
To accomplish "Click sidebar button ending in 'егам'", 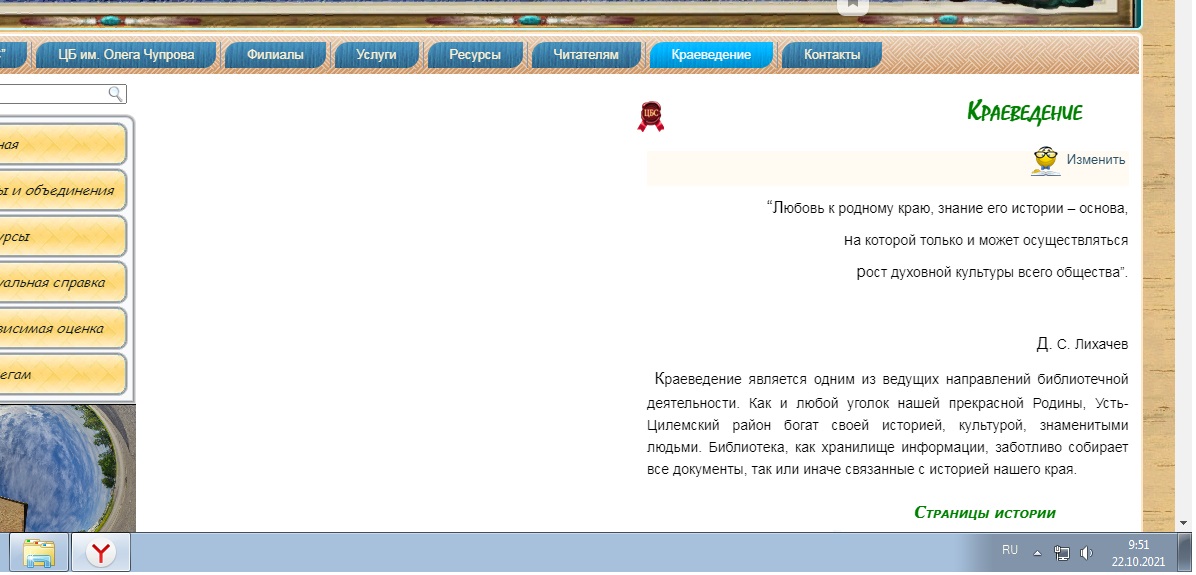I will pyautogui.click(x=63, y=374).
